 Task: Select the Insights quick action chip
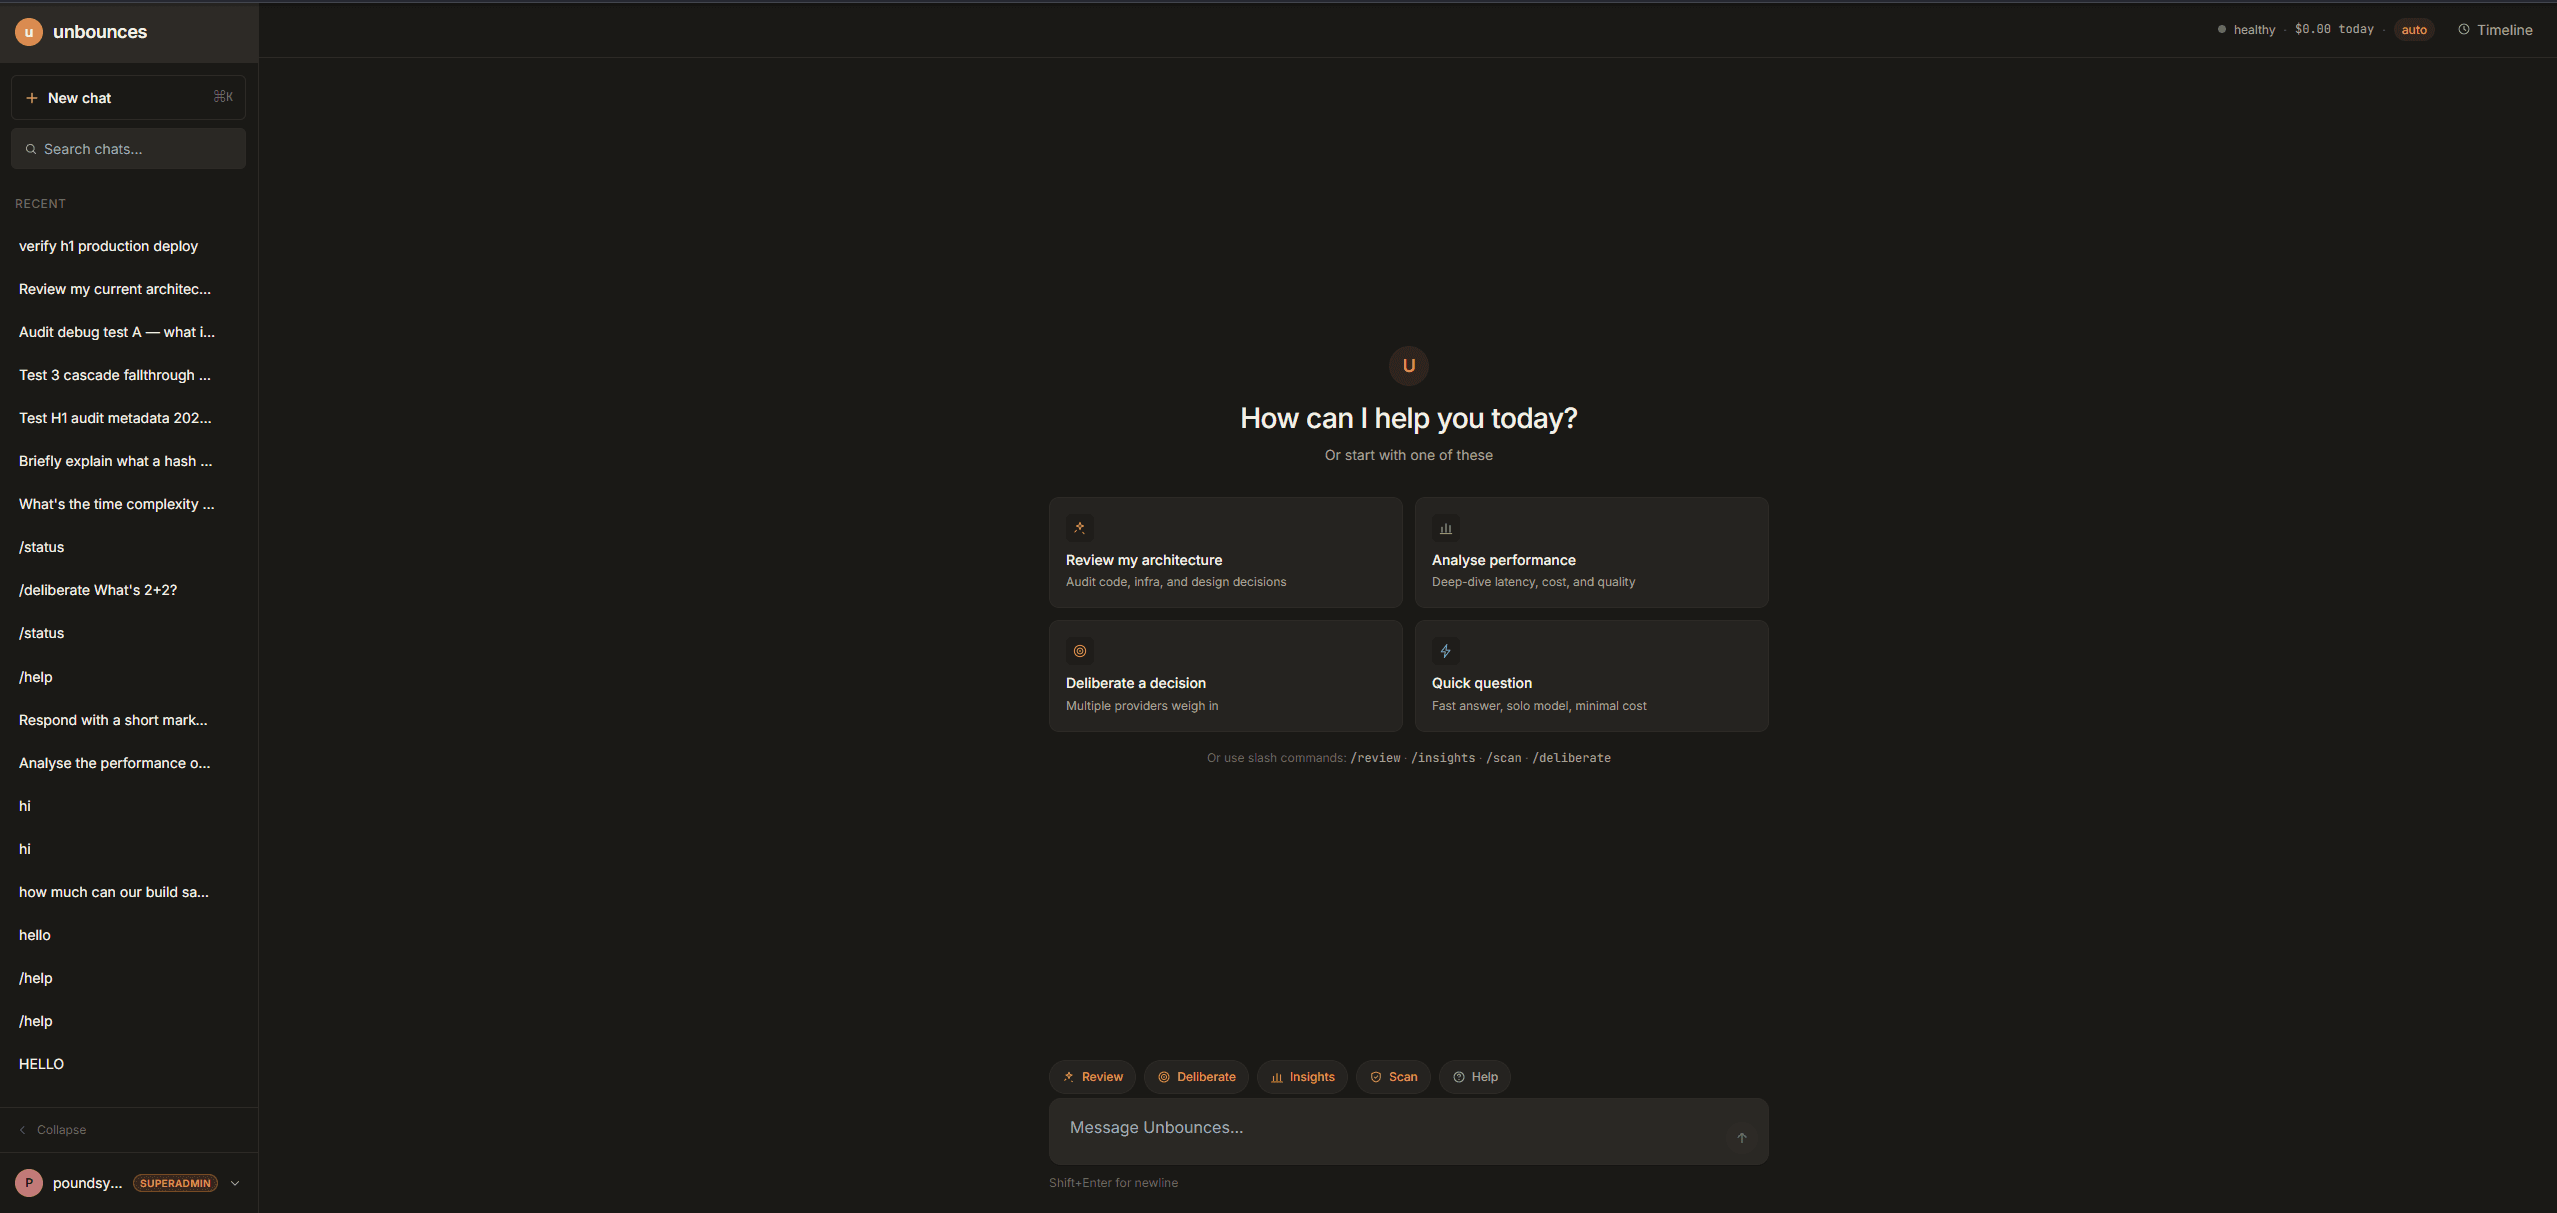(1303, 1077)
